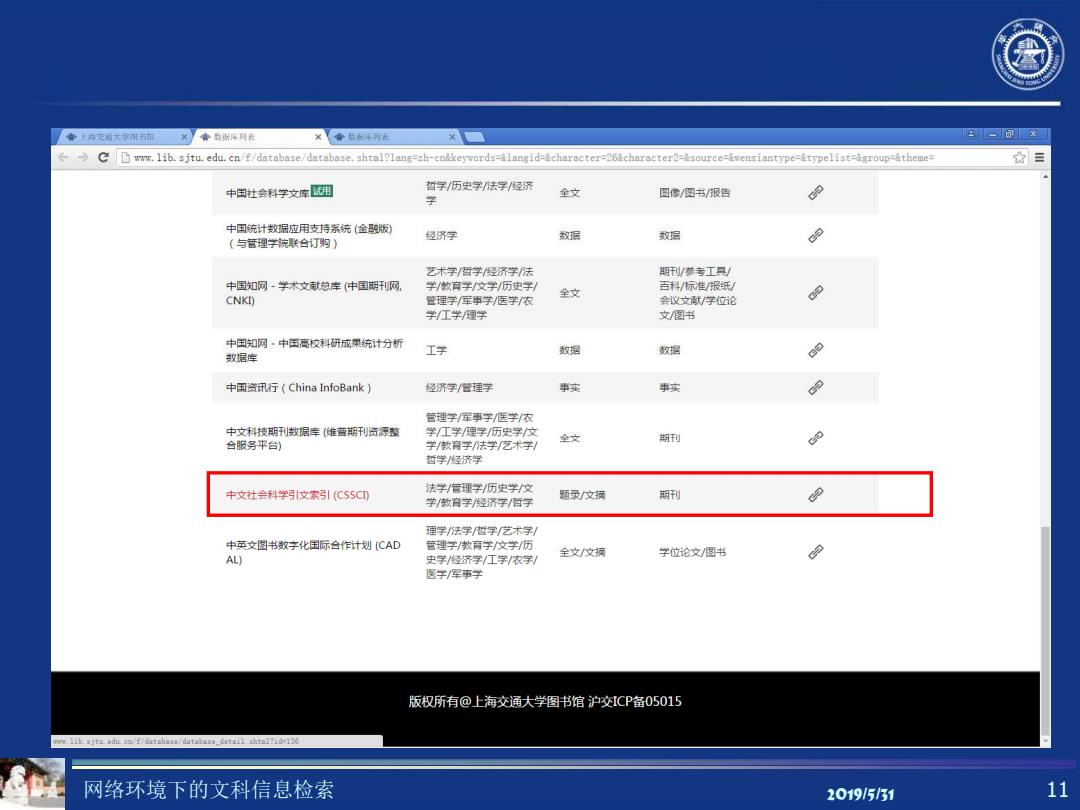Open the link icon for China InfoBank
This screenshot has height=810, width=1080.
(x=816, y=387)
